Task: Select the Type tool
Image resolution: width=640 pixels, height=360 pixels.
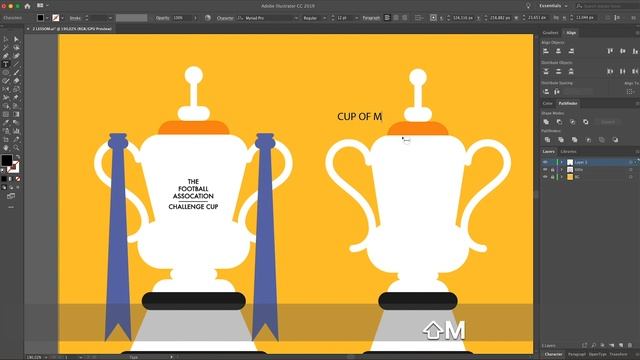Action: pyautogui.click(x=6, y=64)
